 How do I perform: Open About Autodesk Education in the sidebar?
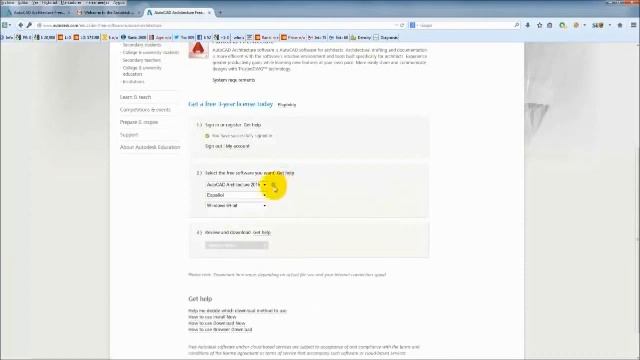[x=150, y=147]
